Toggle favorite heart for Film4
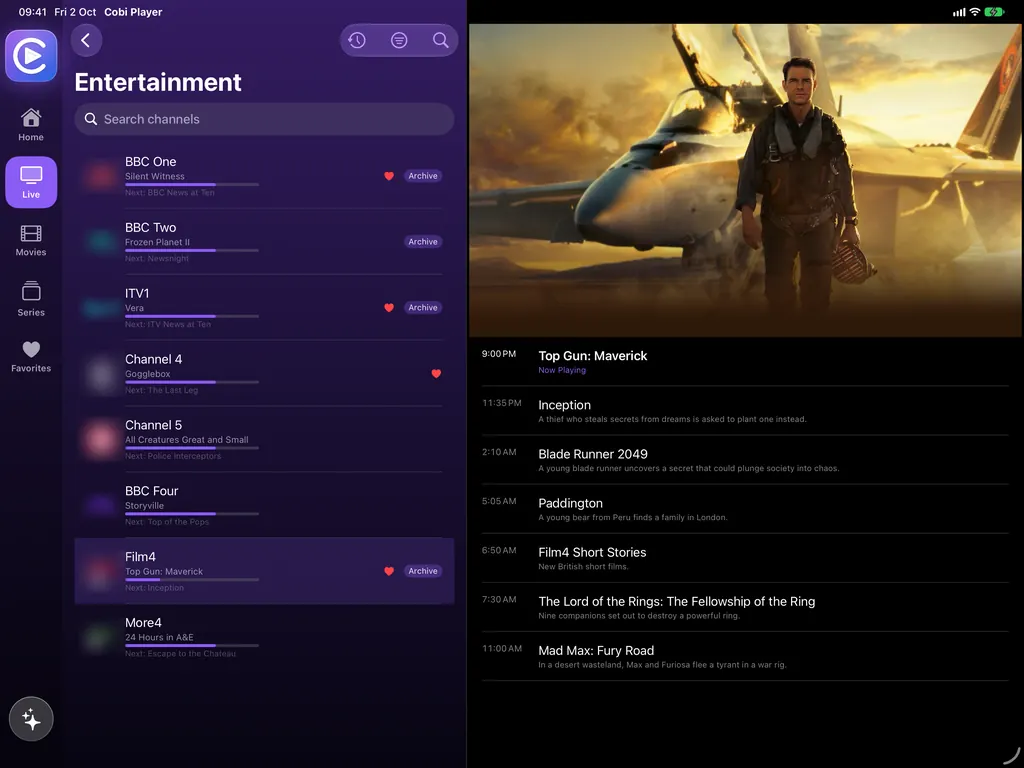 point(389,571)
